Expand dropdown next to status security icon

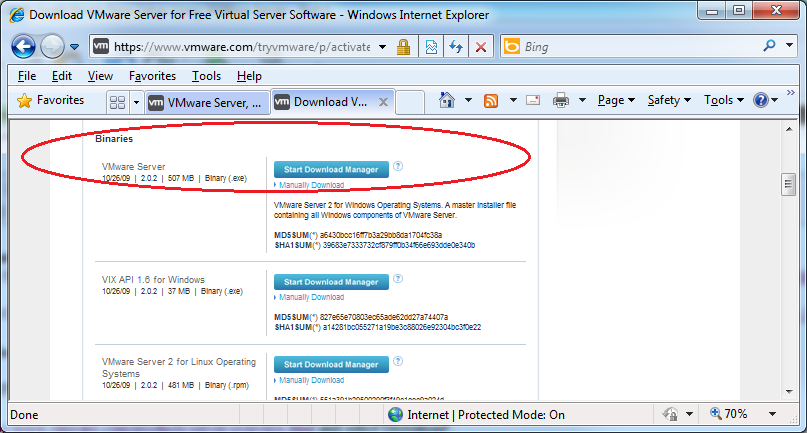pos(689,414)
